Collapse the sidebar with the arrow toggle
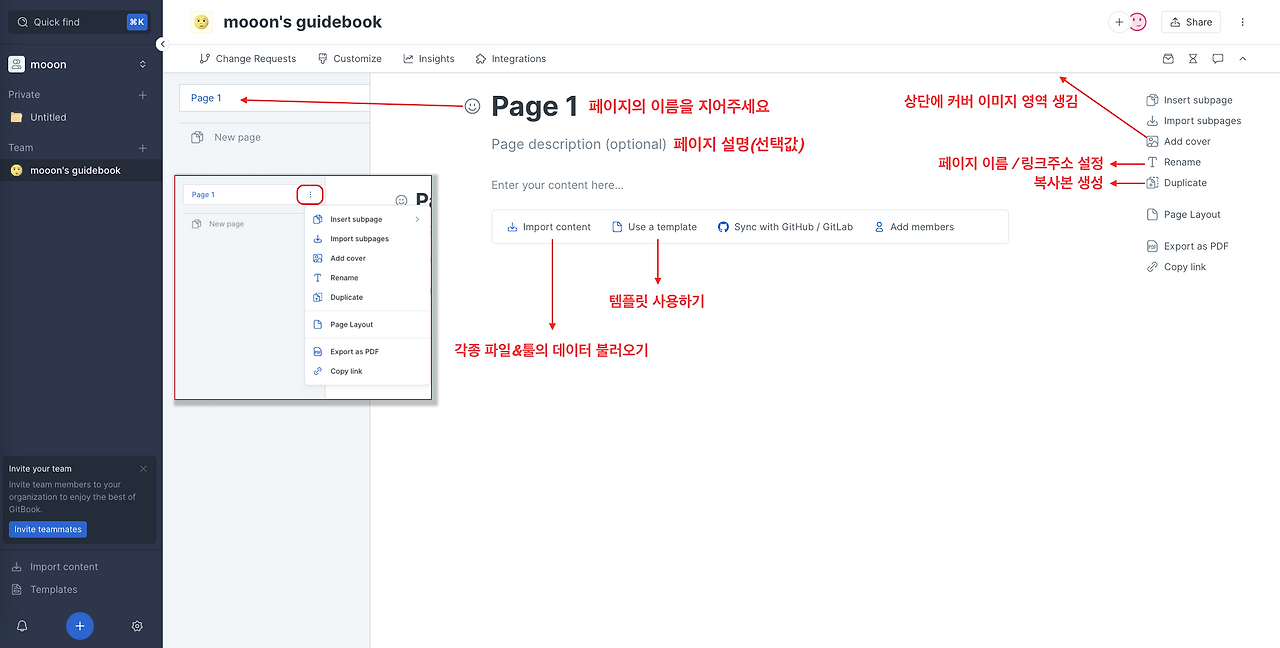Screen dimensions: 1280x648 pos(162,44)
